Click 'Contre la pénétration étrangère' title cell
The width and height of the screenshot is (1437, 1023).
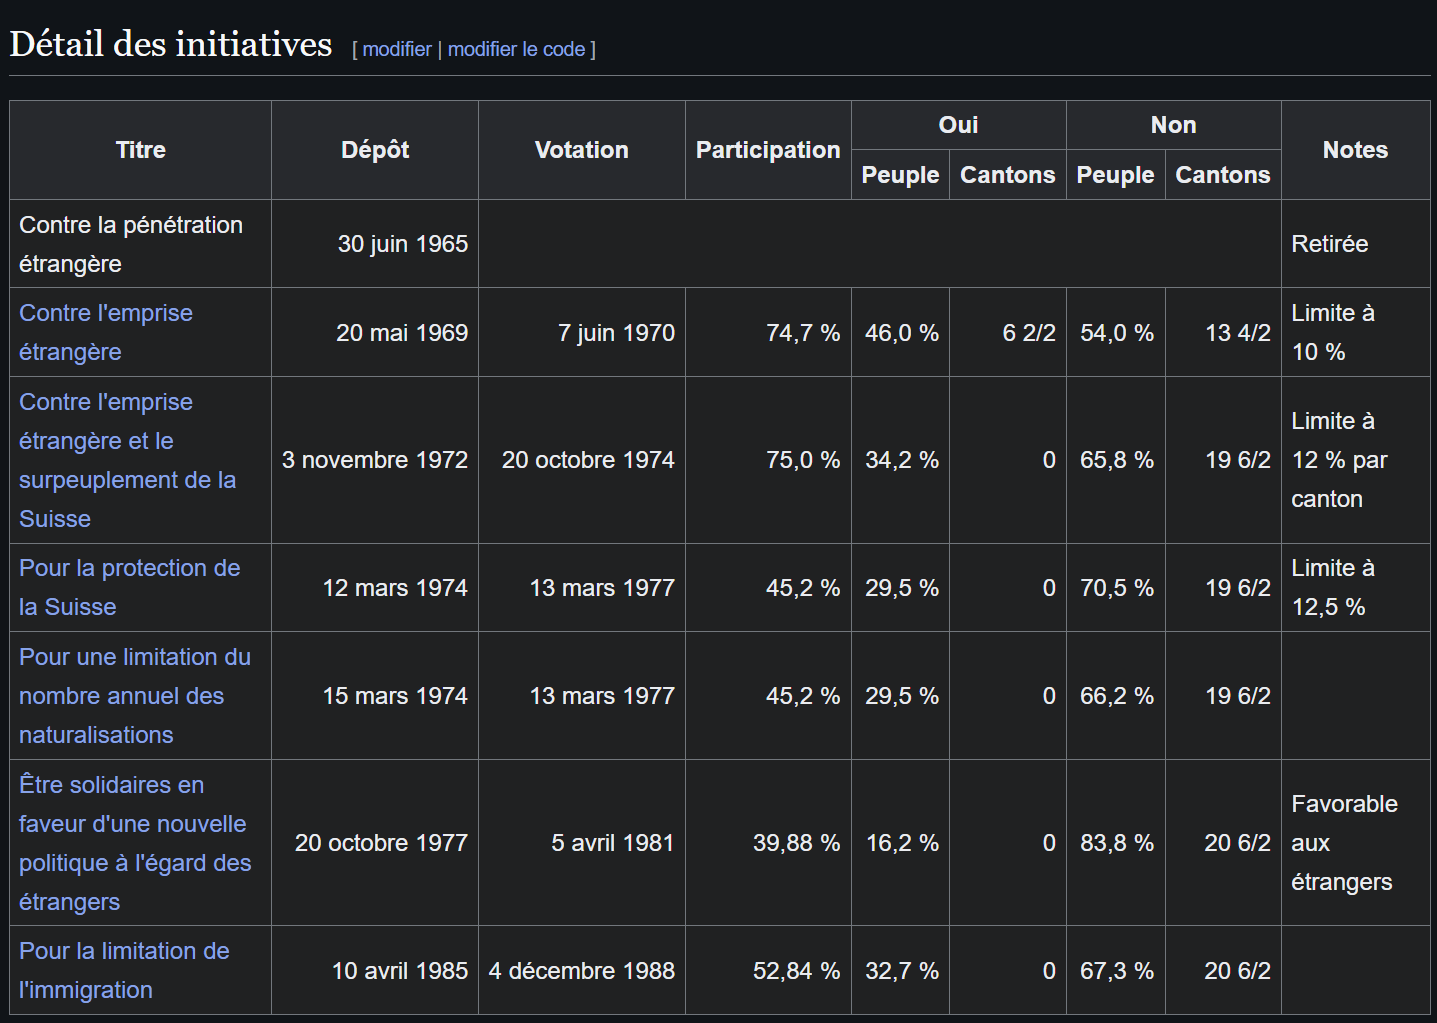point(141,244)
